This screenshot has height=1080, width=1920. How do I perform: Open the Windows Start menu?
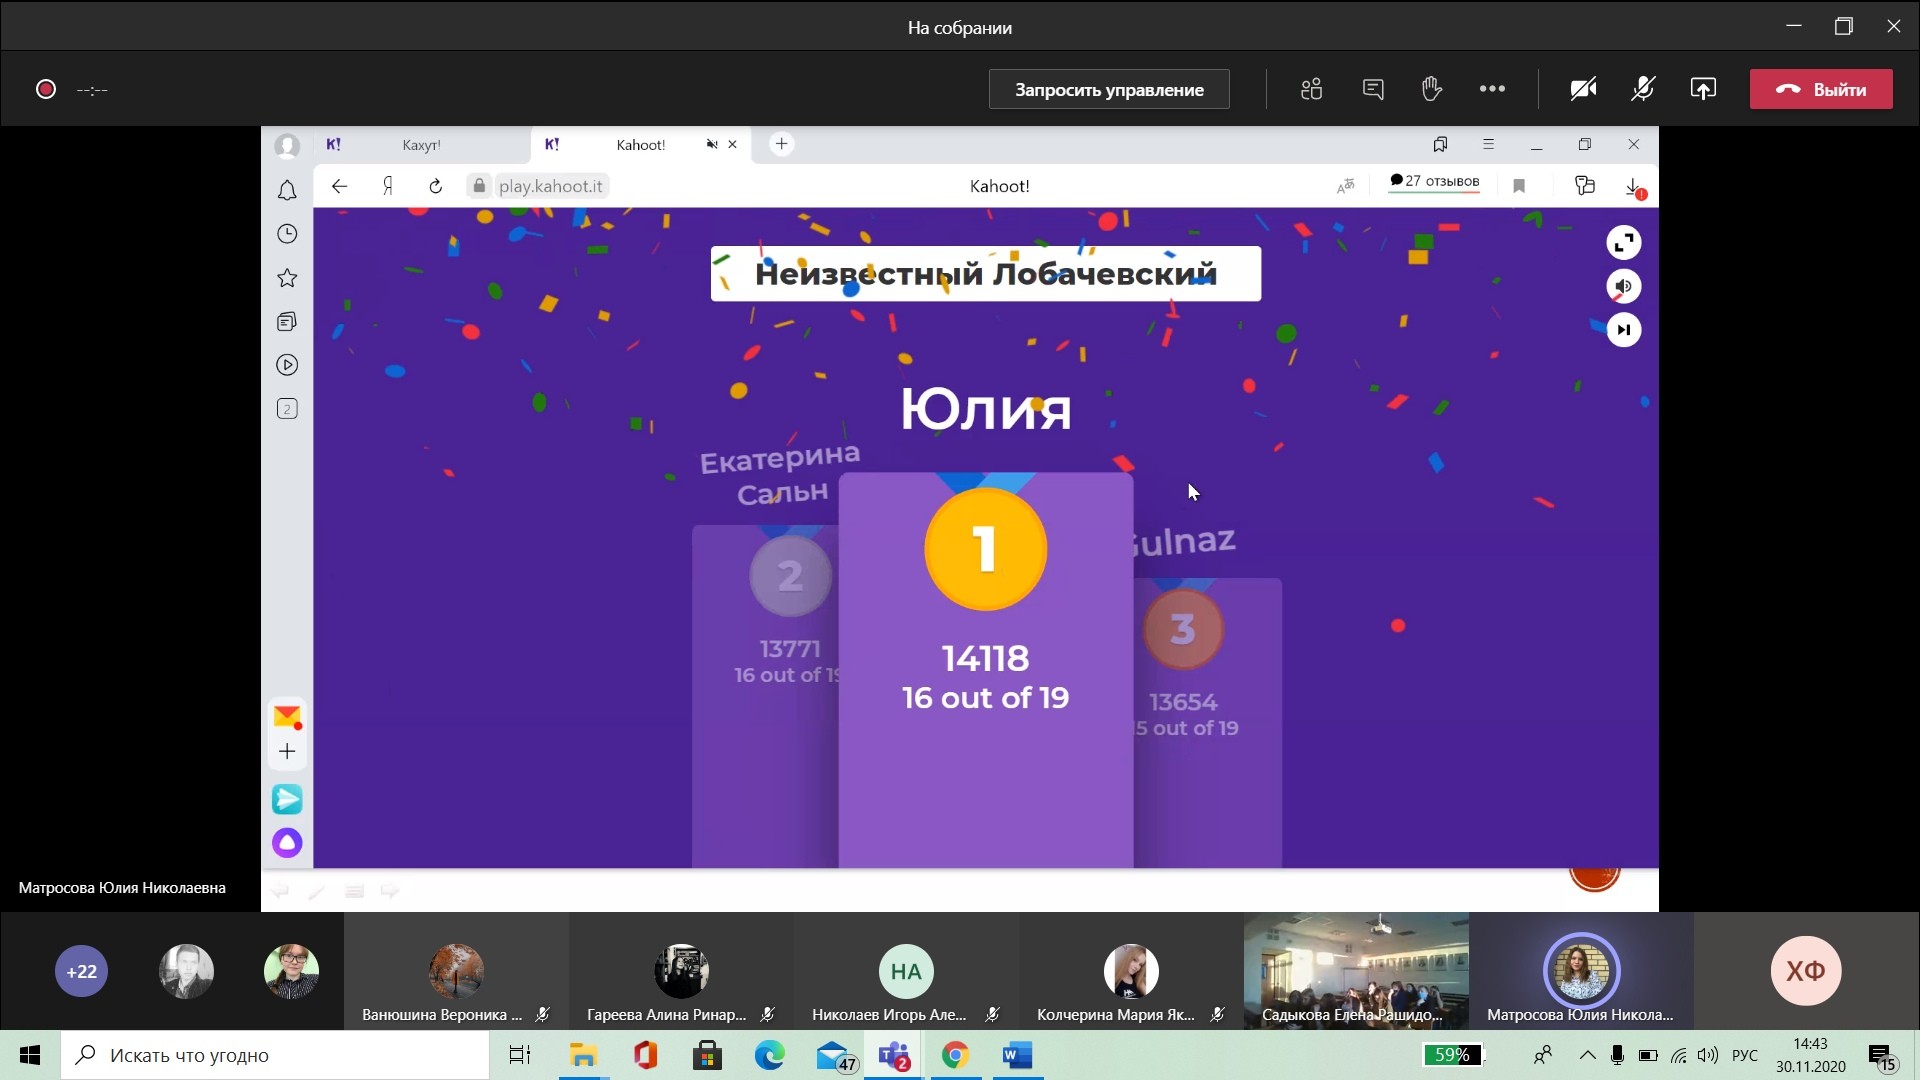[x=29, y=1055]
